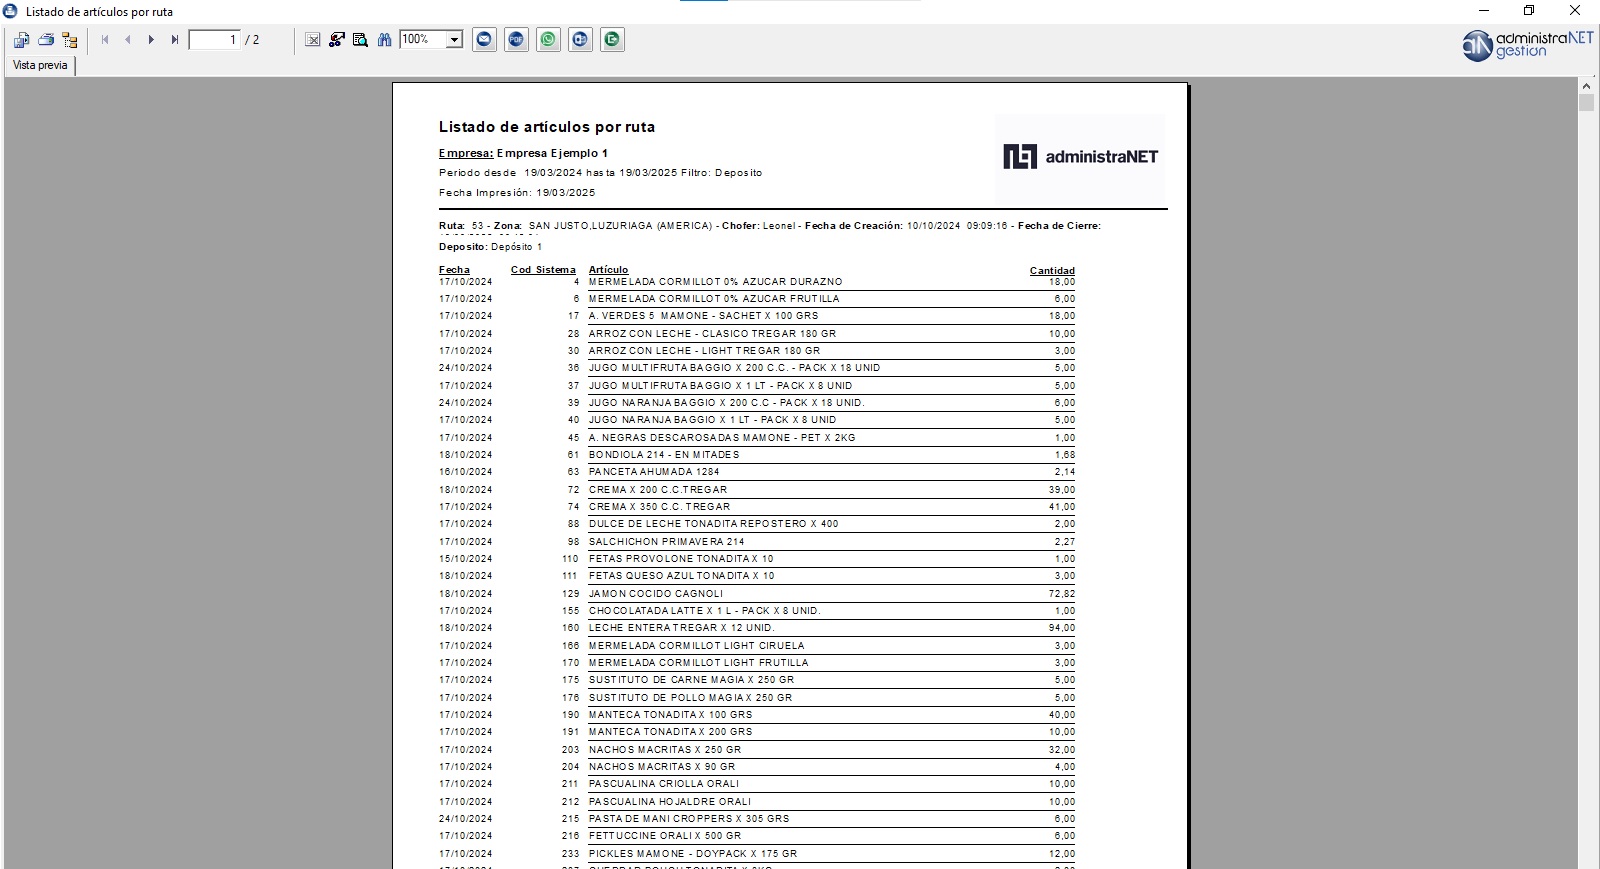This screenshot has height=869, width=1600.
Task: Click MANTECA TONADITA X 100 GRS article
Action: click(671, 715)
